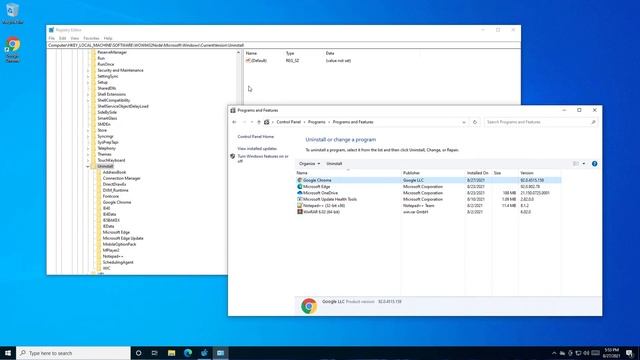Image resolution: width=640 pixels, height=360 pixels.
Task: Open the Favorites menu in Registry Editor
Action: coord(91,38)
